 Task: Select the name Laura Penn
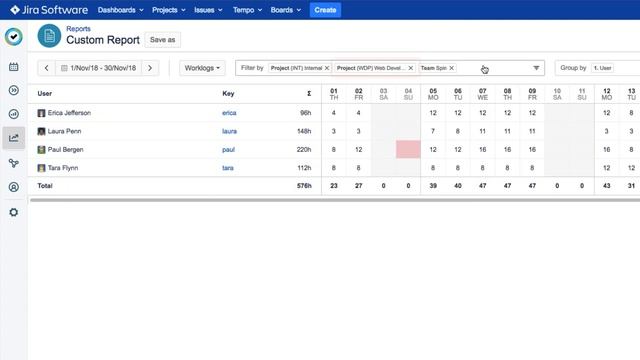(64, 131)
